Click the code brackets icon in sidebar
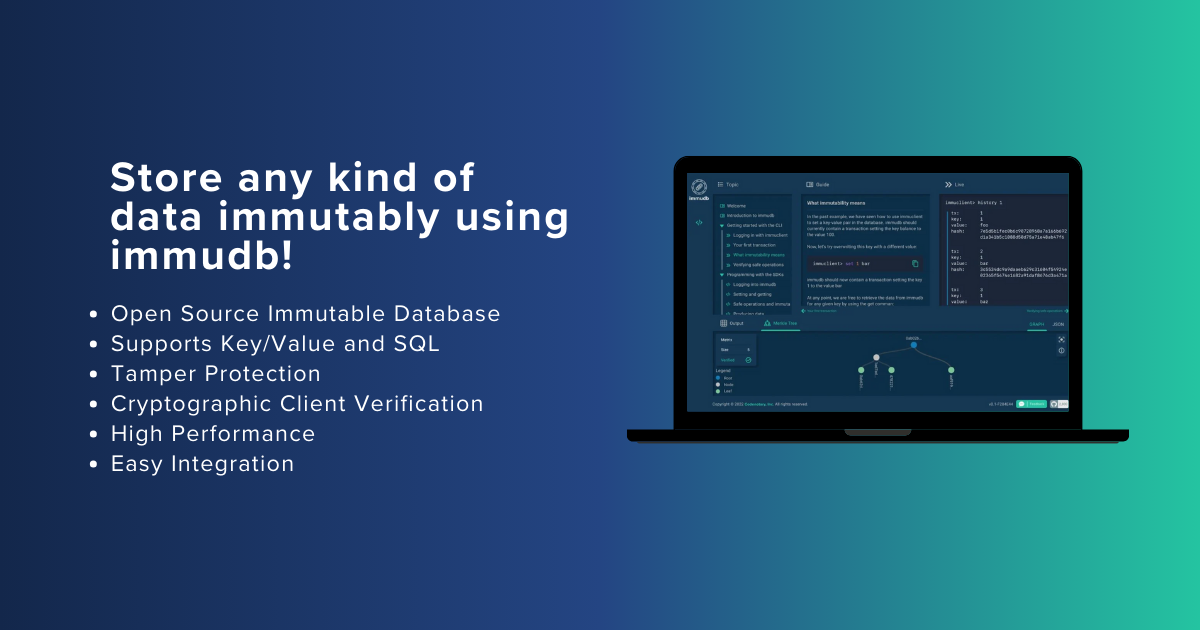Viewport: 1200px width, 630px height. 699,222
